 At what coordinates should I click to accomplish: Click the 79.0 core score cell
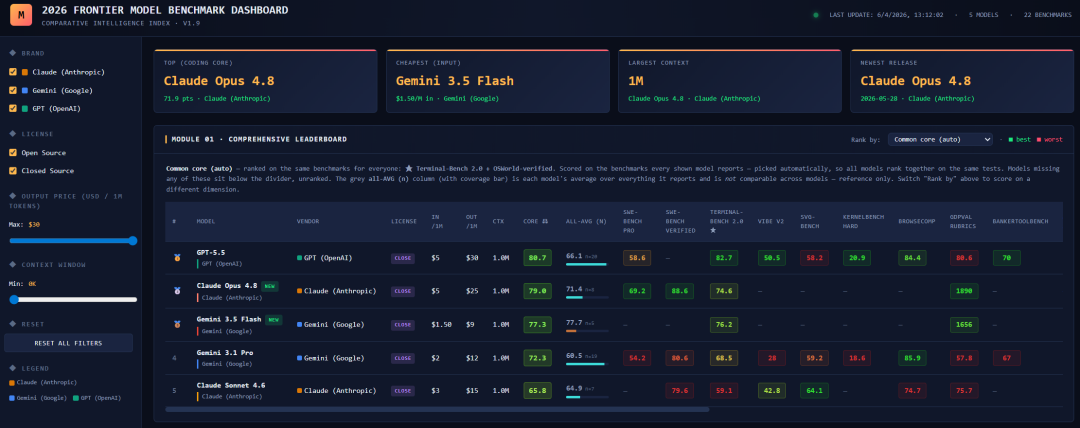537,292
